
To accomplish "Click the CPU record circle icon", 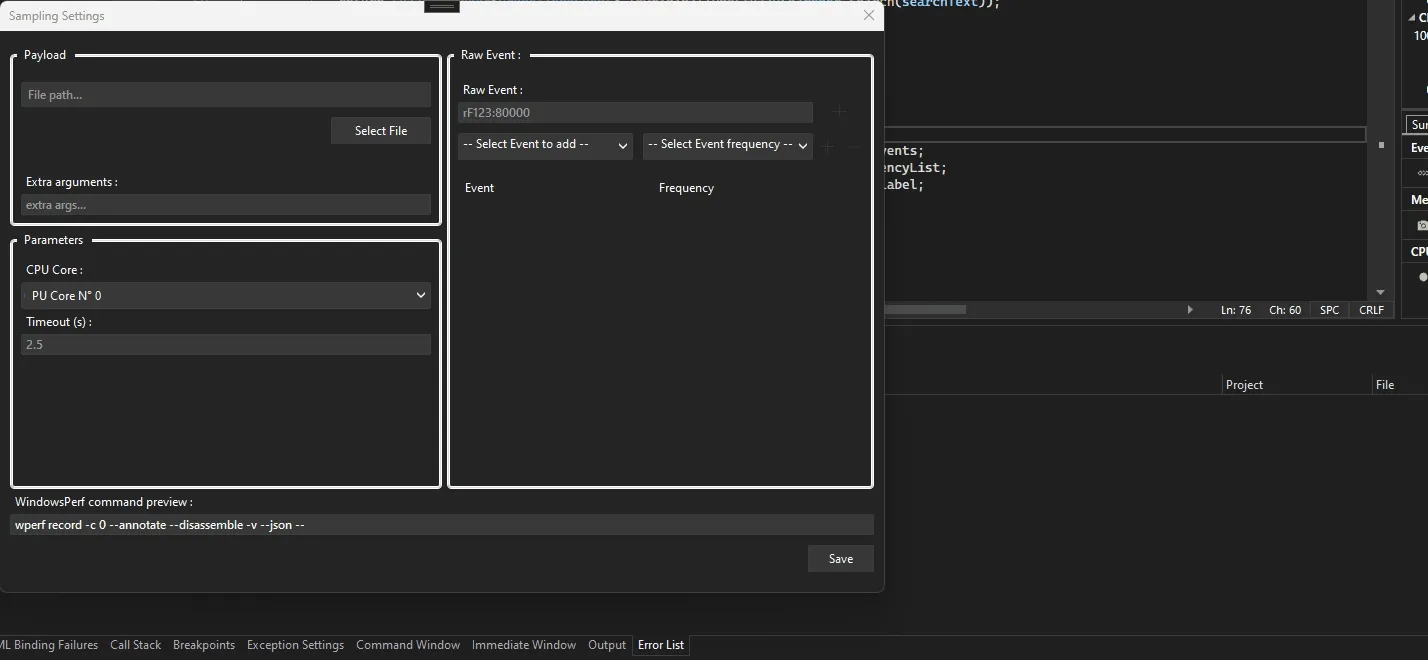I will [x=1422, y=277].
